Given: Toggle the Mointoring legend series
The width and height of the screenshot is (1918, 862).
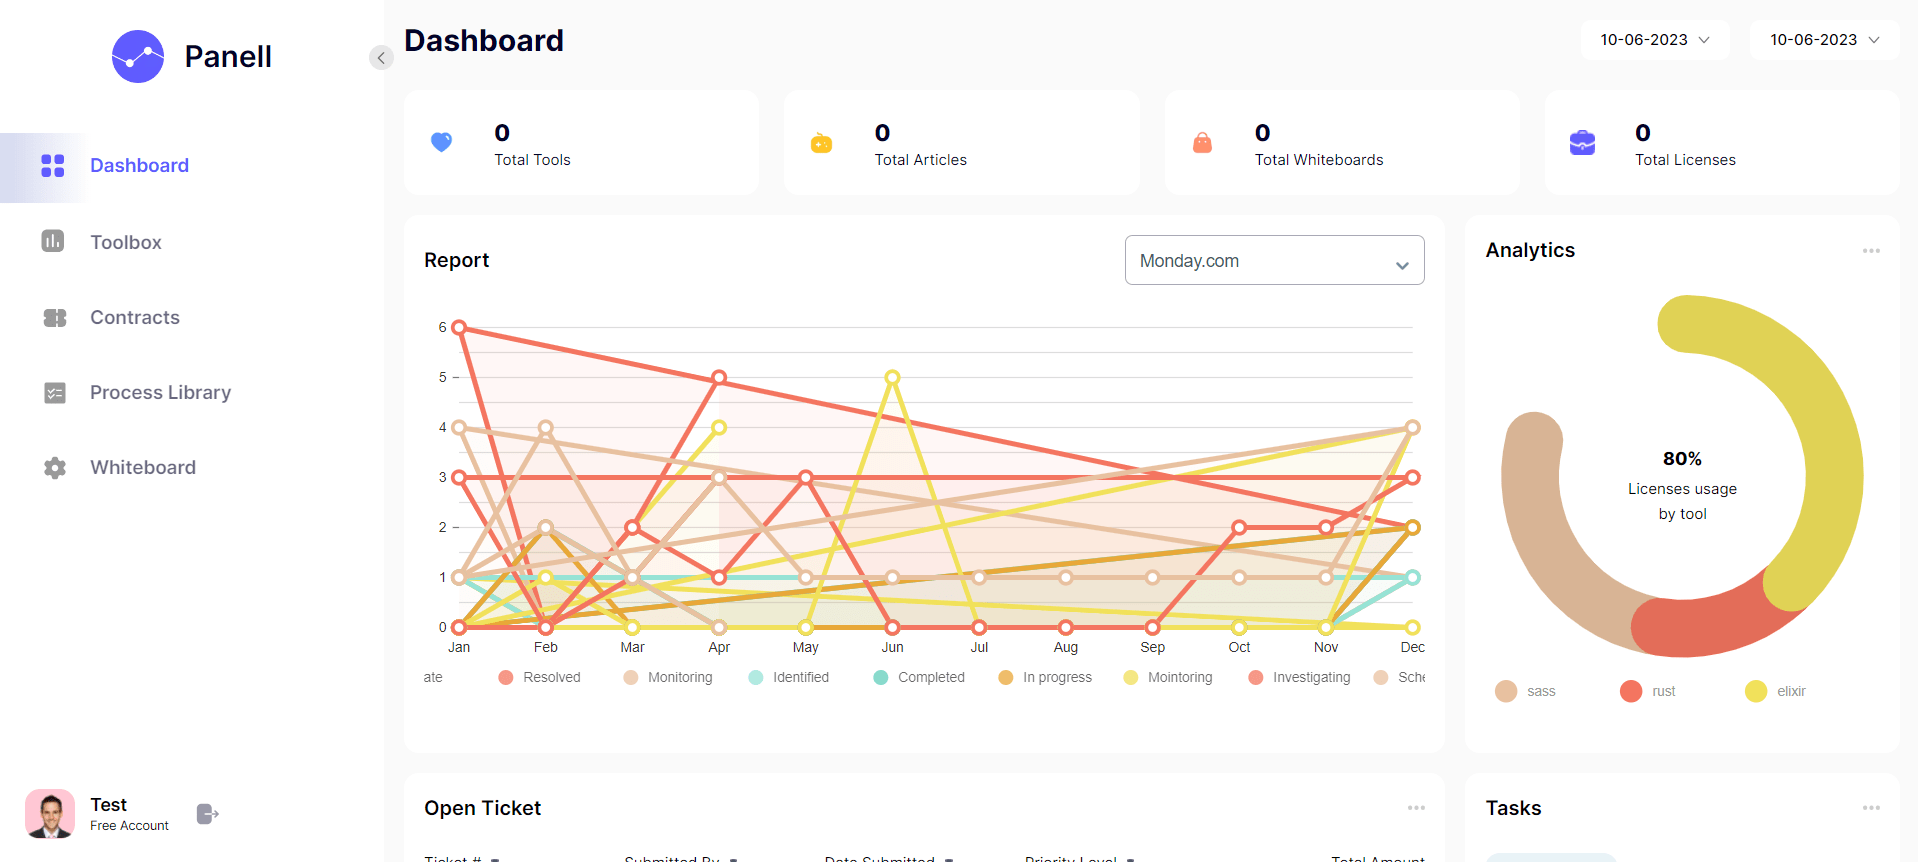Looking at the screenshot, I should [1168, 677].
